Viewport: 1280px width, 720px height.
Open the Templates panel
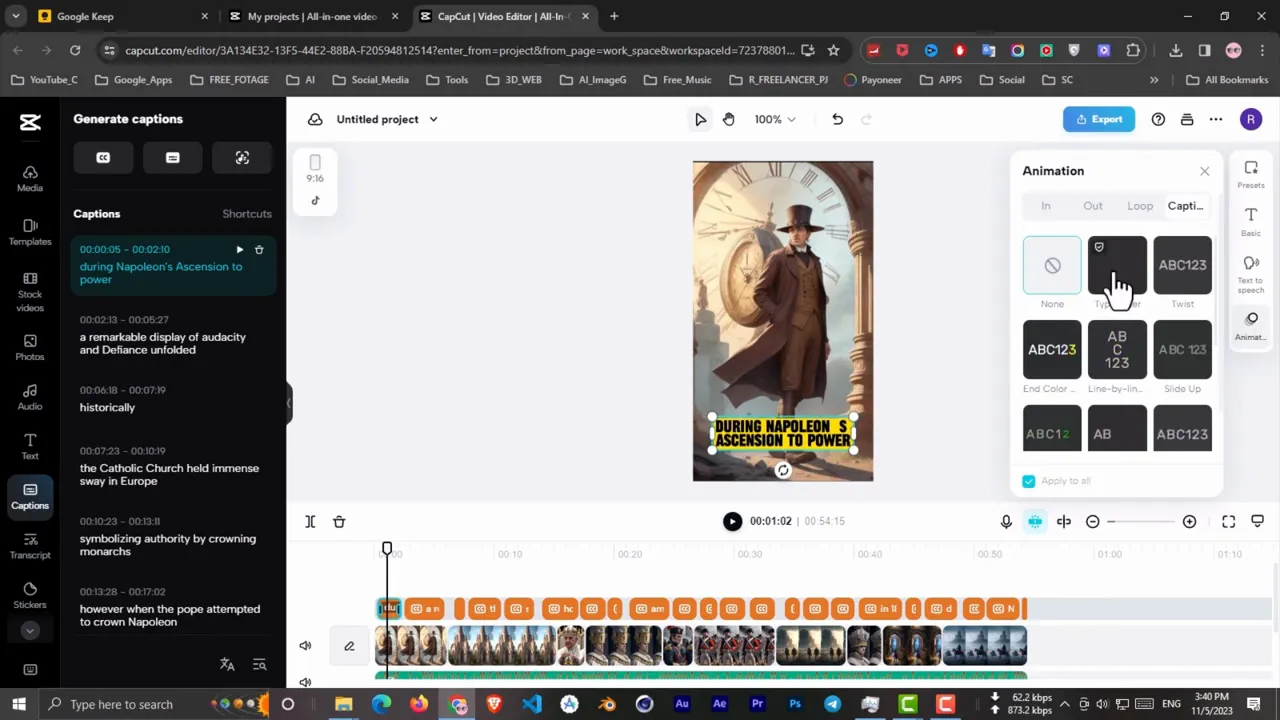coord(30,232)
